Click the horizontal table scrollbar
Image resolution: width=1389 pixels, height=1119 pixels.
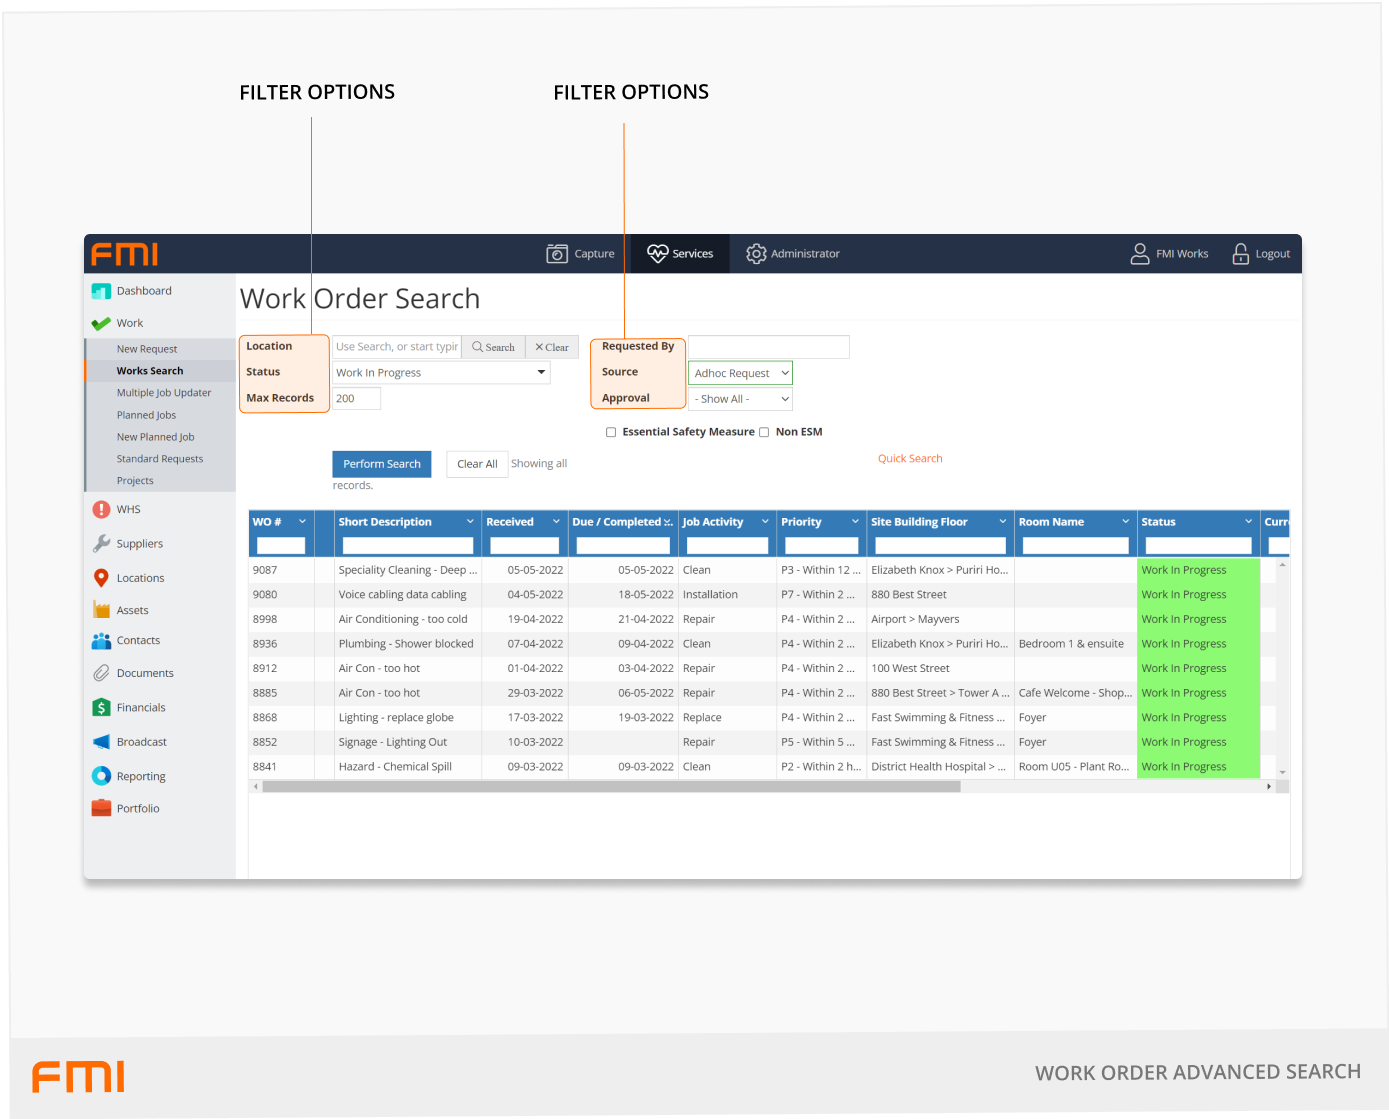tap(610, 787)
